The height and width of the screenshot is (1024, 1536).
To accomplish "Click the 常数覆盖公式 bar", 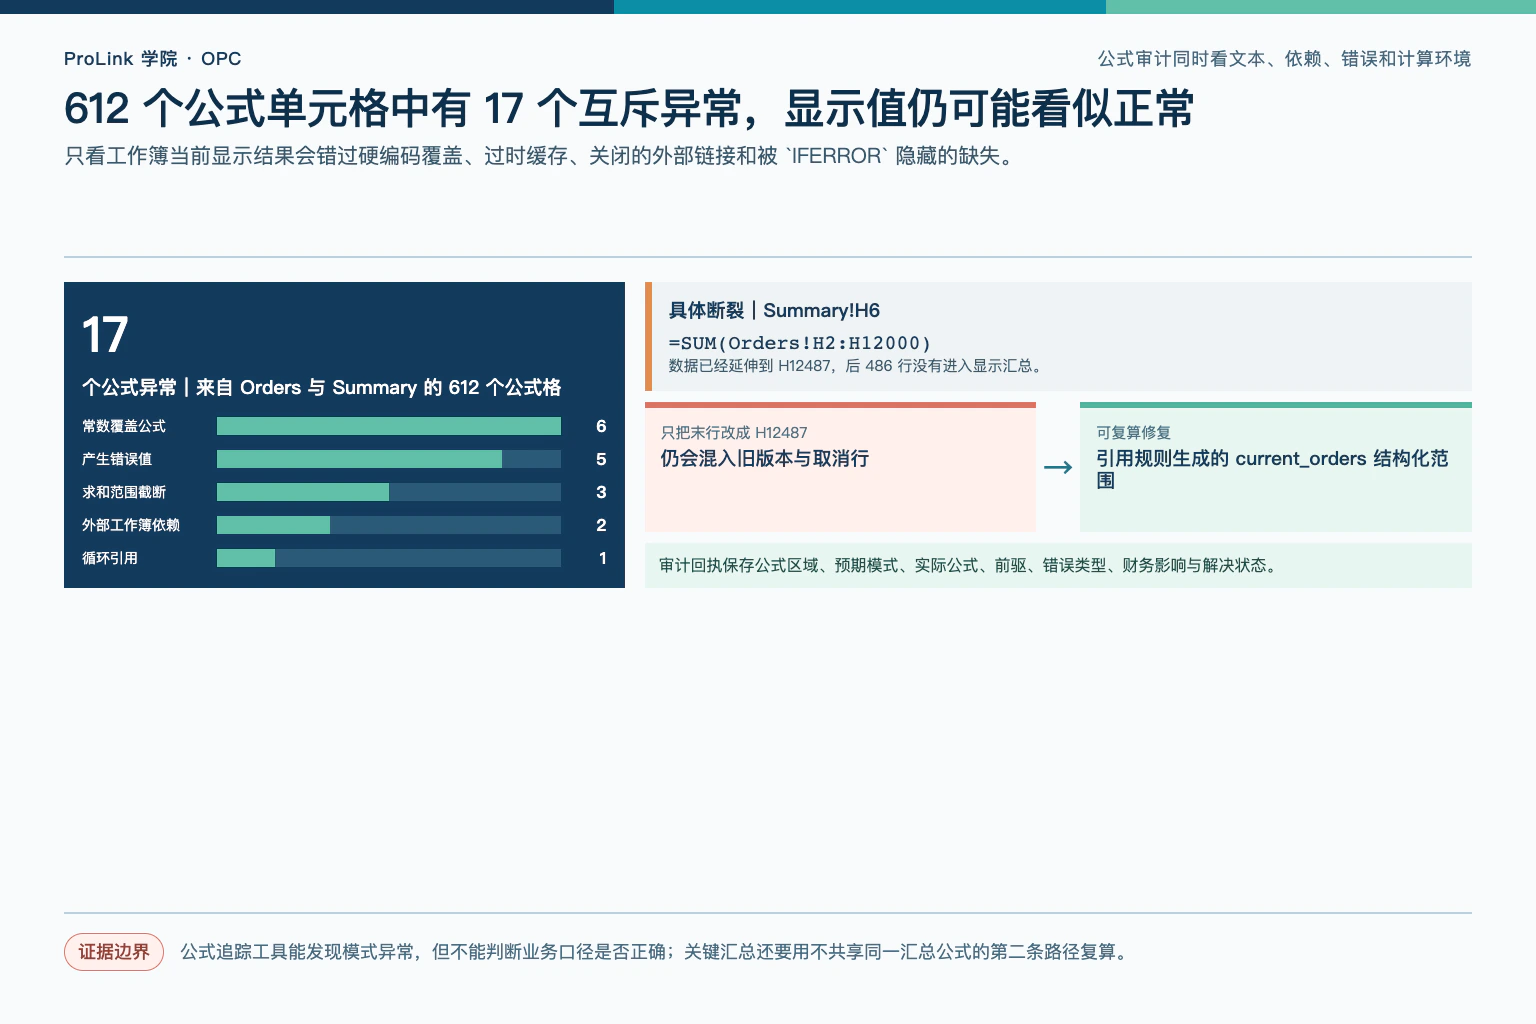I will tap(389, 426).
